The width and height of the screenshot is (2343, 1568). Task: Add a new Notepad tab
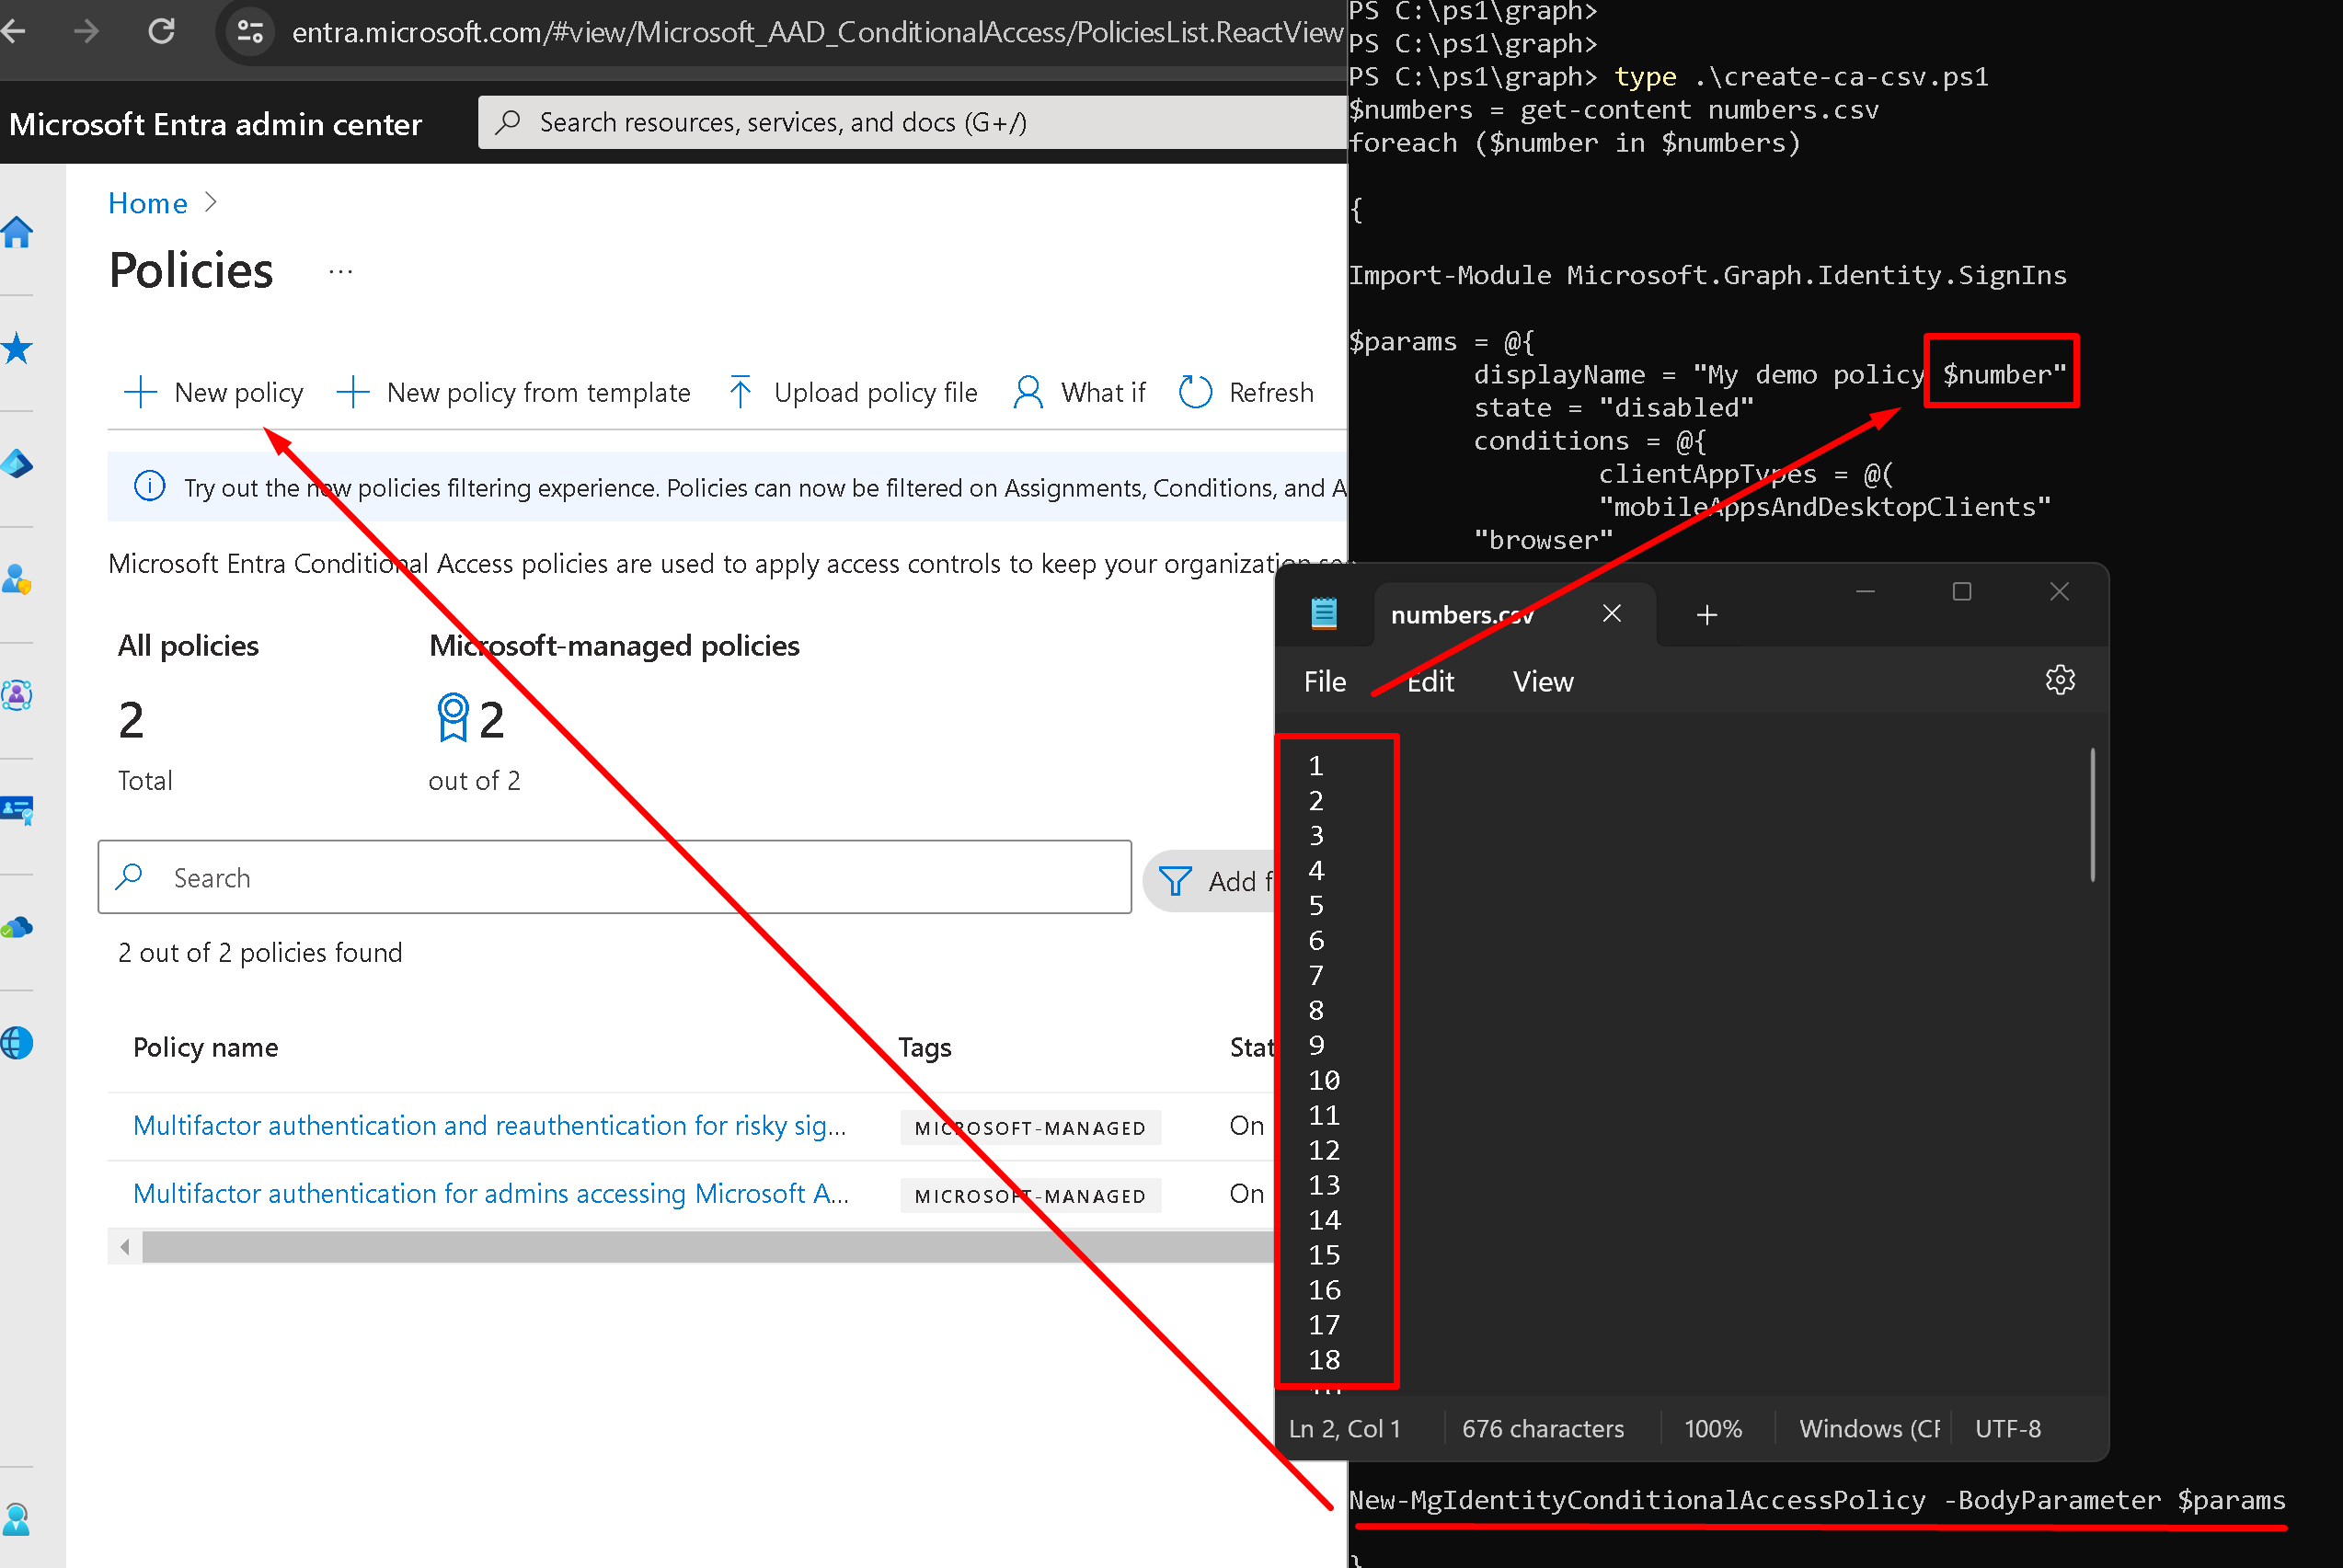click(1706, 615)
